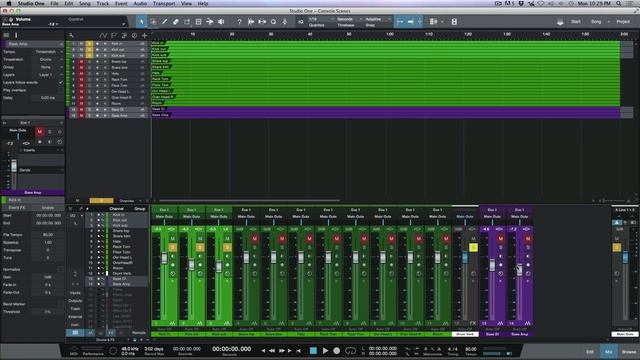Open the Quantize value dropdown
The width and height of the screenshot is (640, 360).
(321, 19)
